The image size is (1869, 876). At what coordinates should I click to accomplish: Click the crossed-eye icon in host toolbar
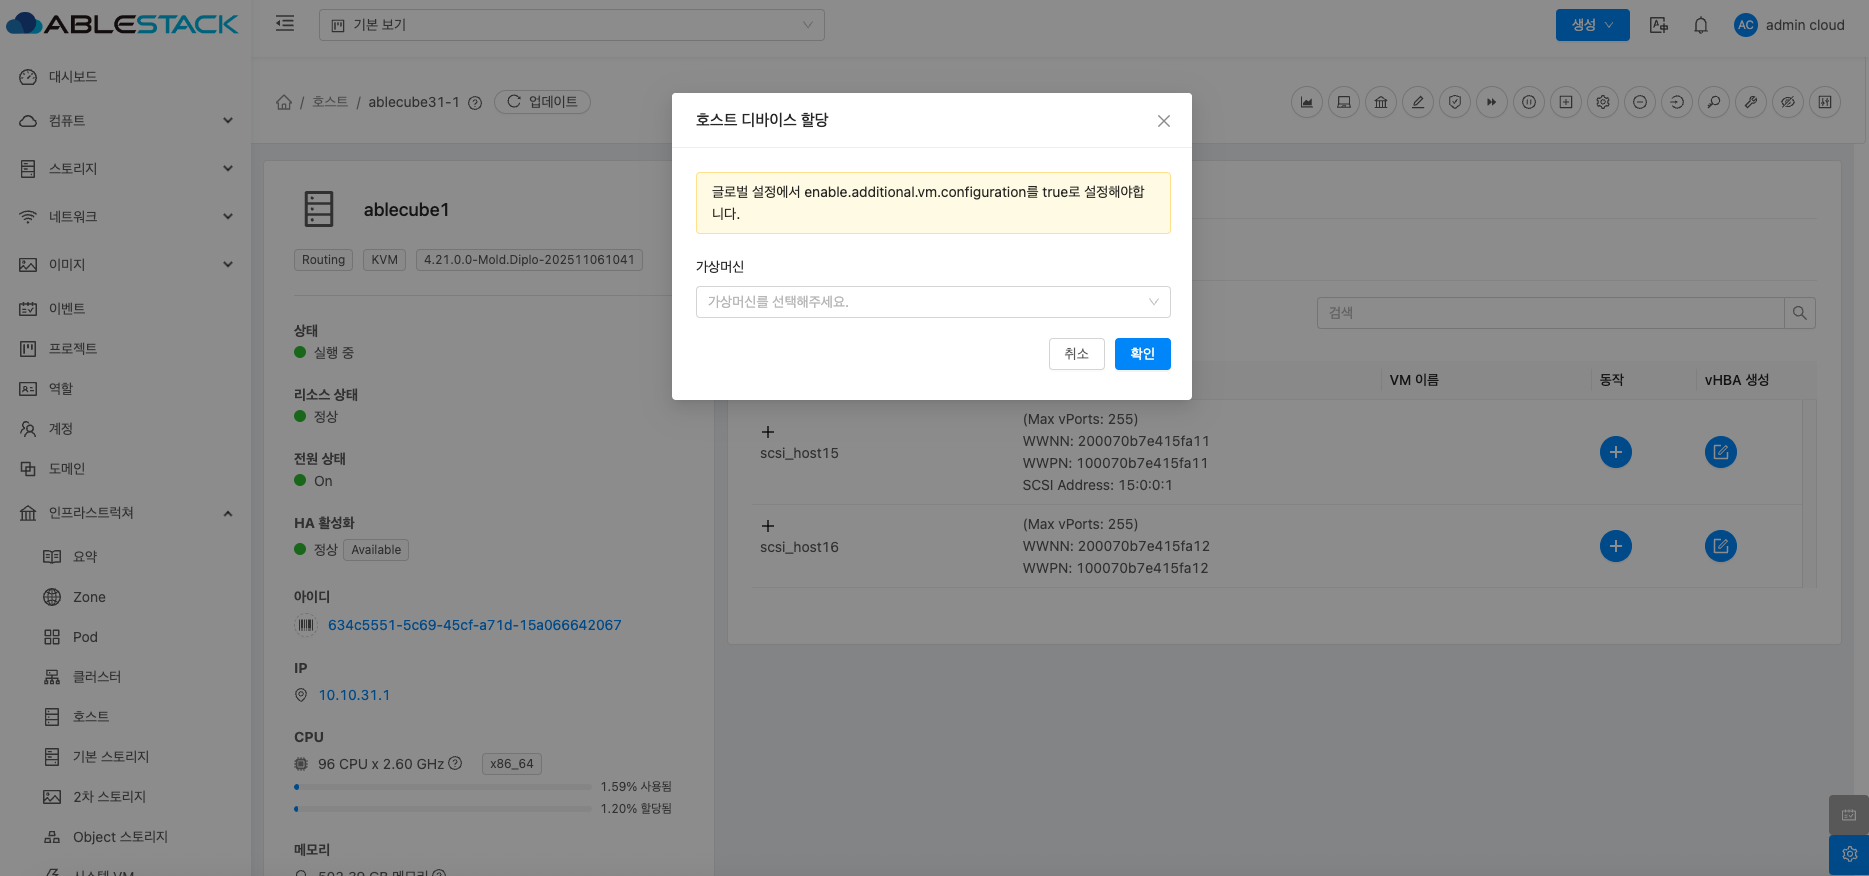(1788, 102)
